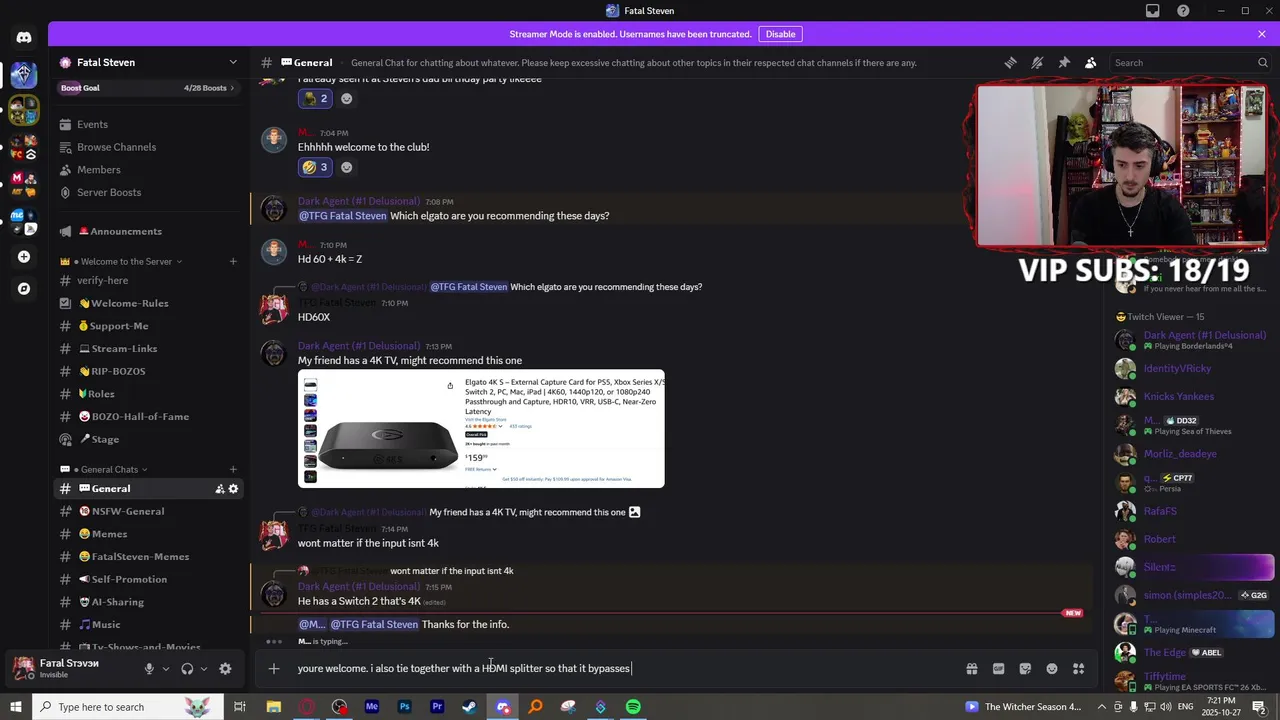Viewport: 1280px width, 720px height.
Task: Disable Streamer Mode
Action: point(780,34)
